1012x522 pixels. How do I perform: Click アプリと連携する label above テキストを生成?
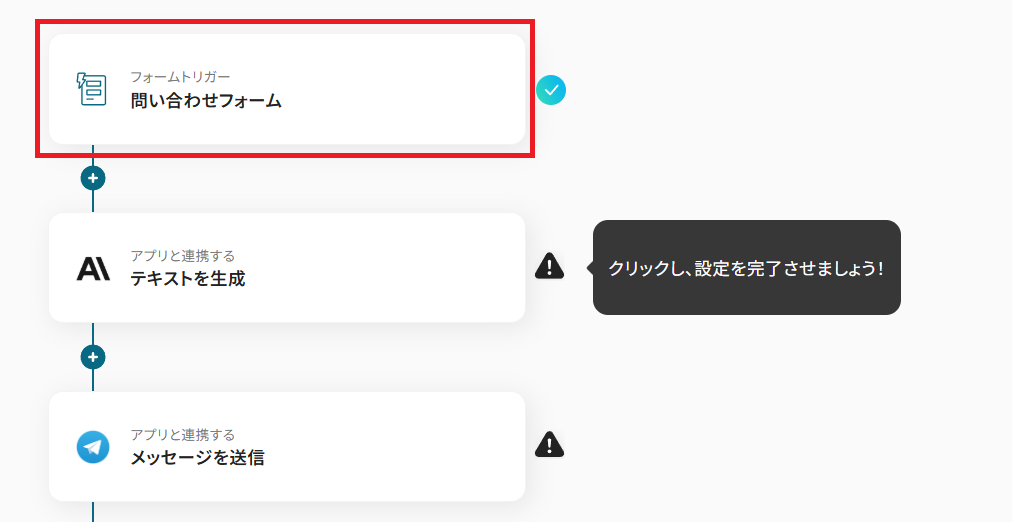tap(183, 256)
